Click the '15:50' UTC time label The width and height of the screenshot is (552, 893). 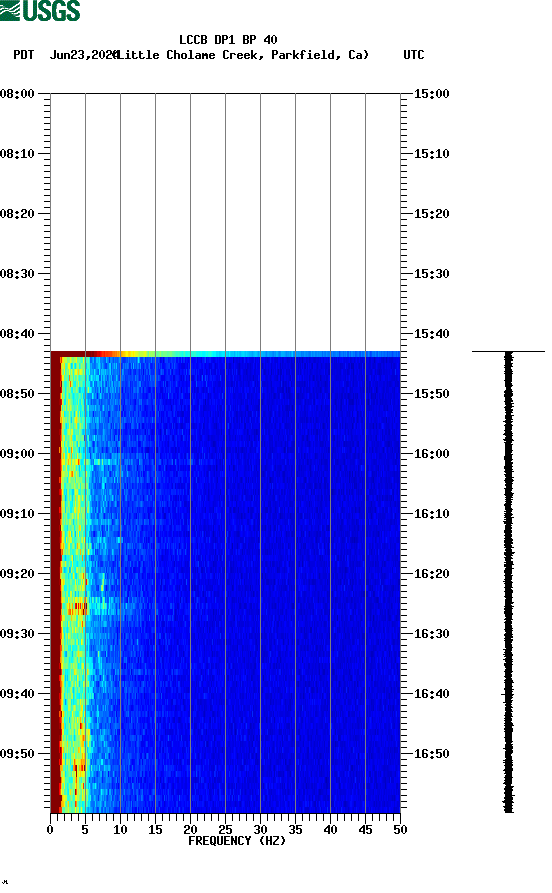431,394
